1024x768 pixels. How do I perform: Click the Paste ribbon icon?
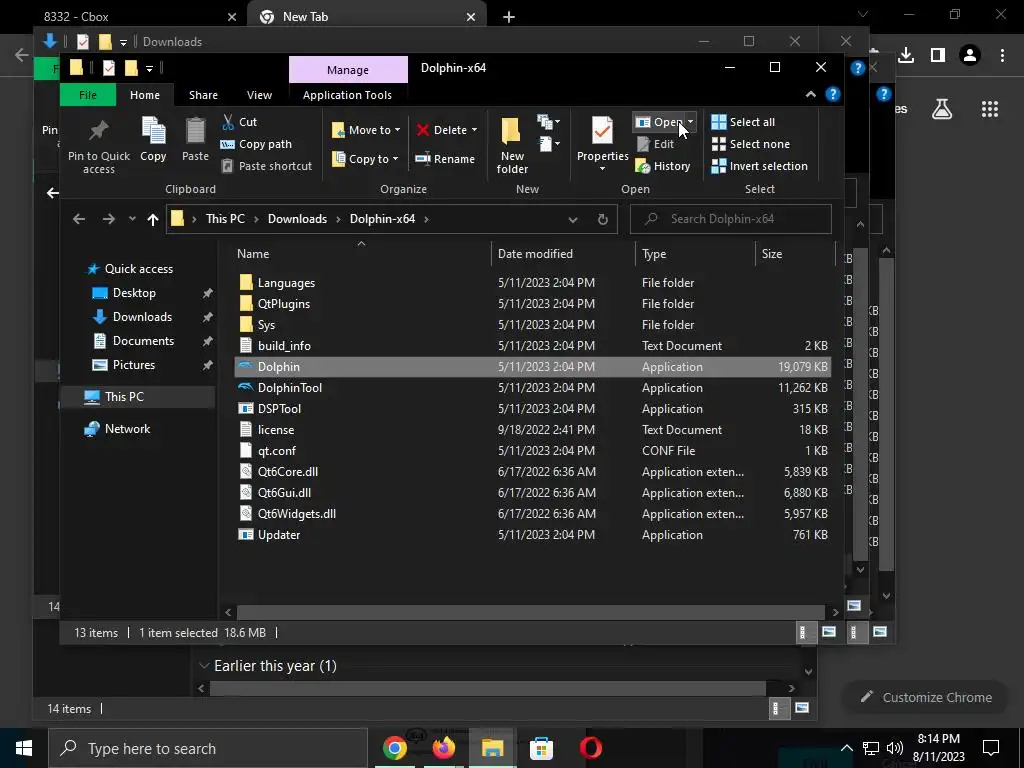pyautogui.click(x=195, y=131)
